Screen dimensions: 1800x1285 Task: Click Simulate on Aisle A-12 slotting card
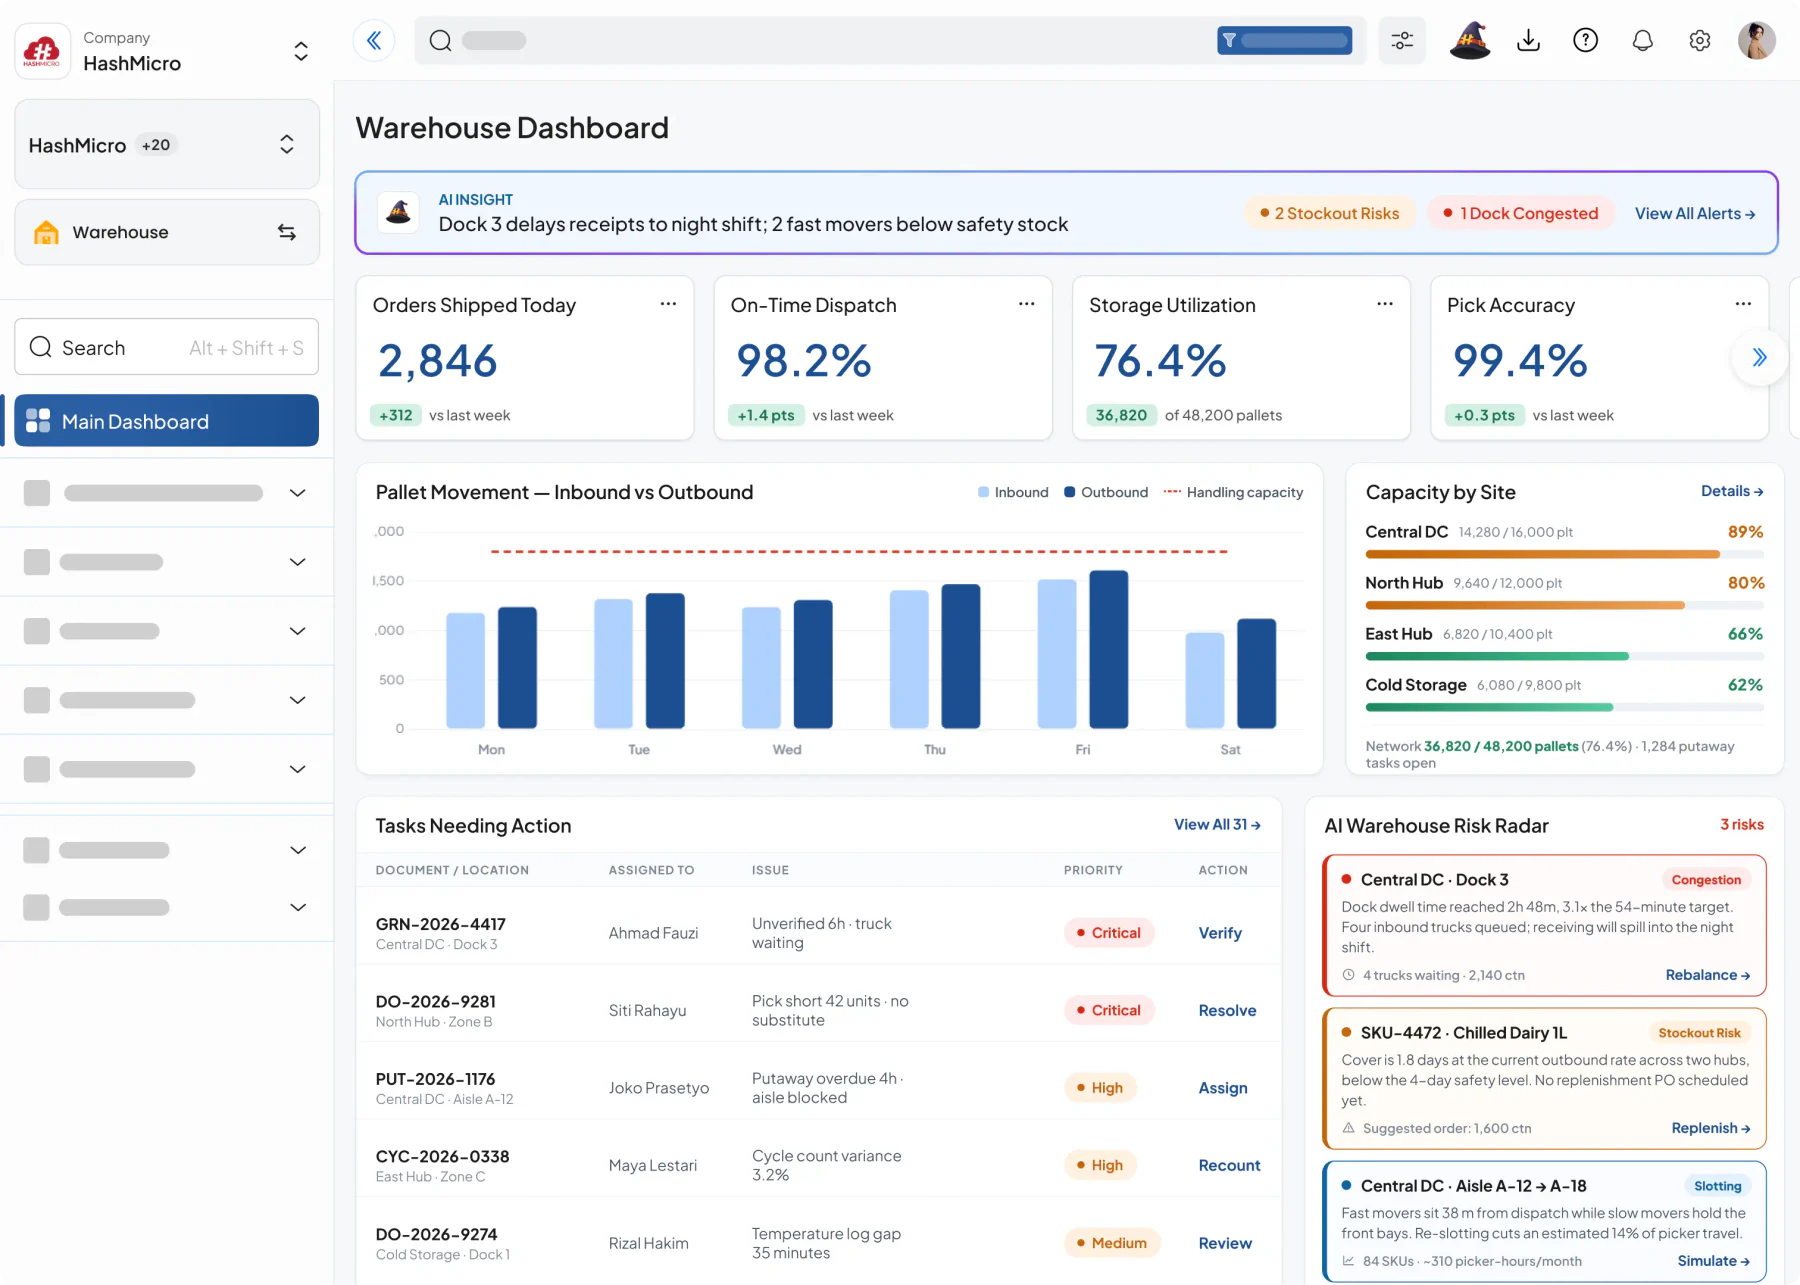(x=1714, y=1261)
